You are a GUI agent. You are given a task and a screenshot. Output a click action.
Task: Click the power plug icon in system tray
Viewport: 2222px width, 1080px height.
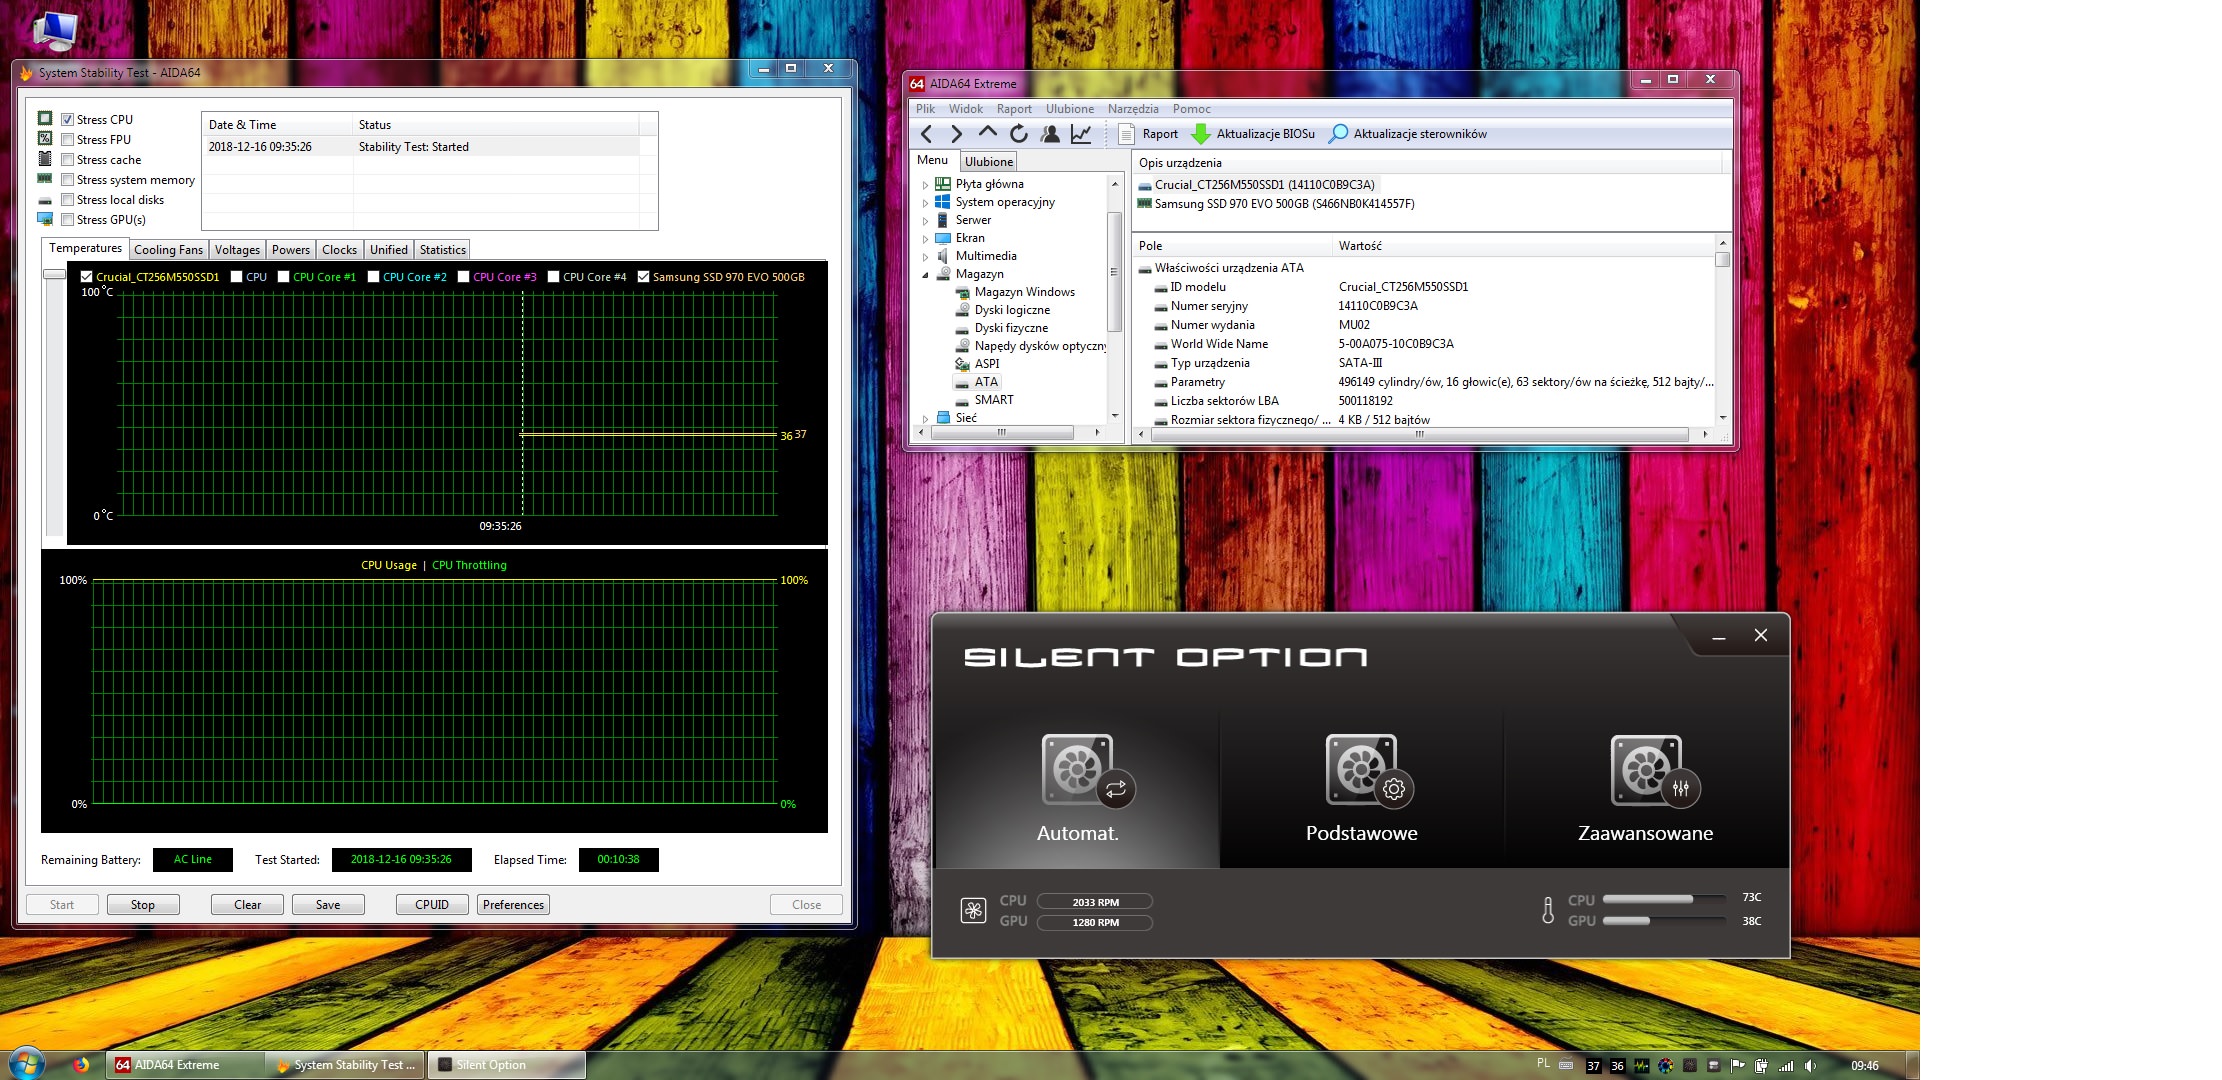coord(1761,1066)
